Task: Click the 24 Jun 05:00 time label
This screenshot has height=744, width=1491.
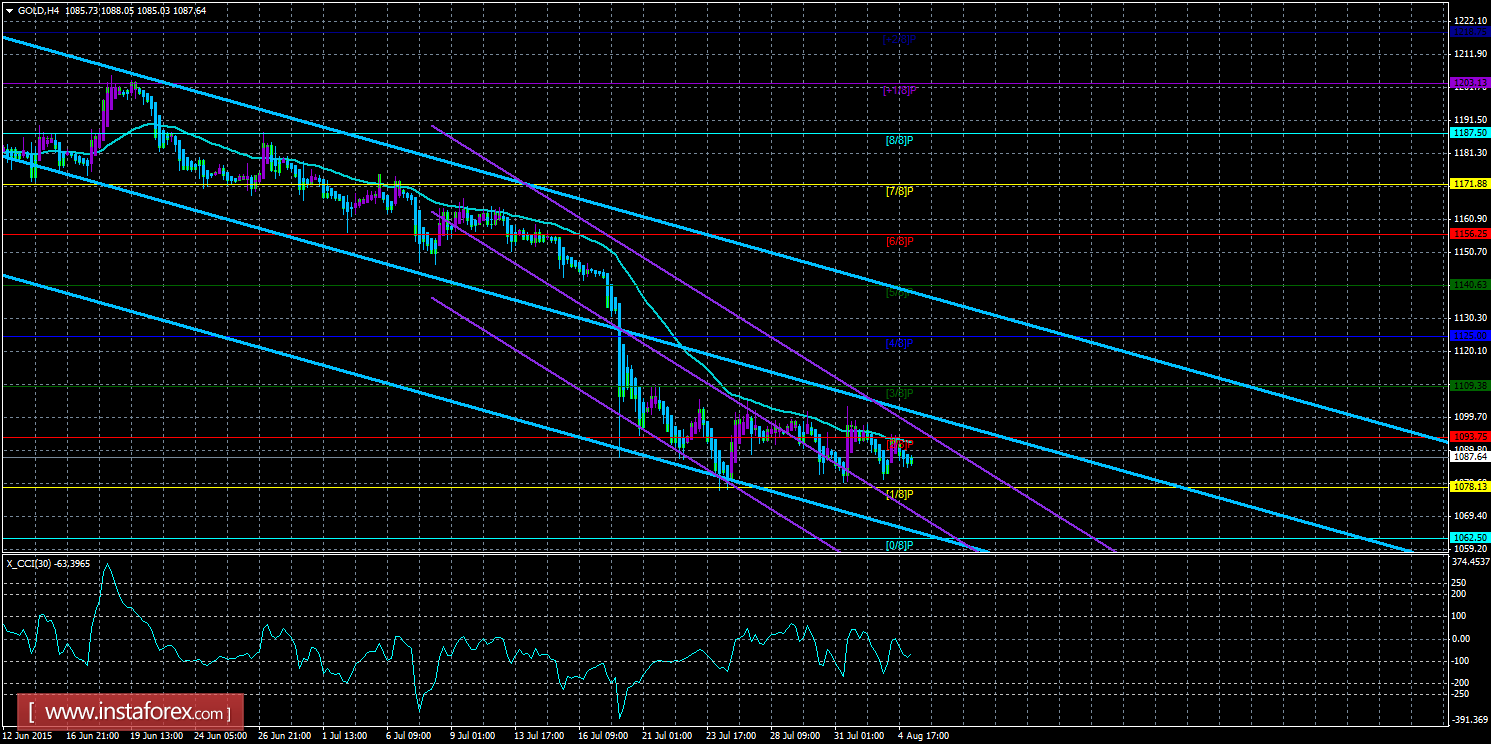Action: (222, 735)
